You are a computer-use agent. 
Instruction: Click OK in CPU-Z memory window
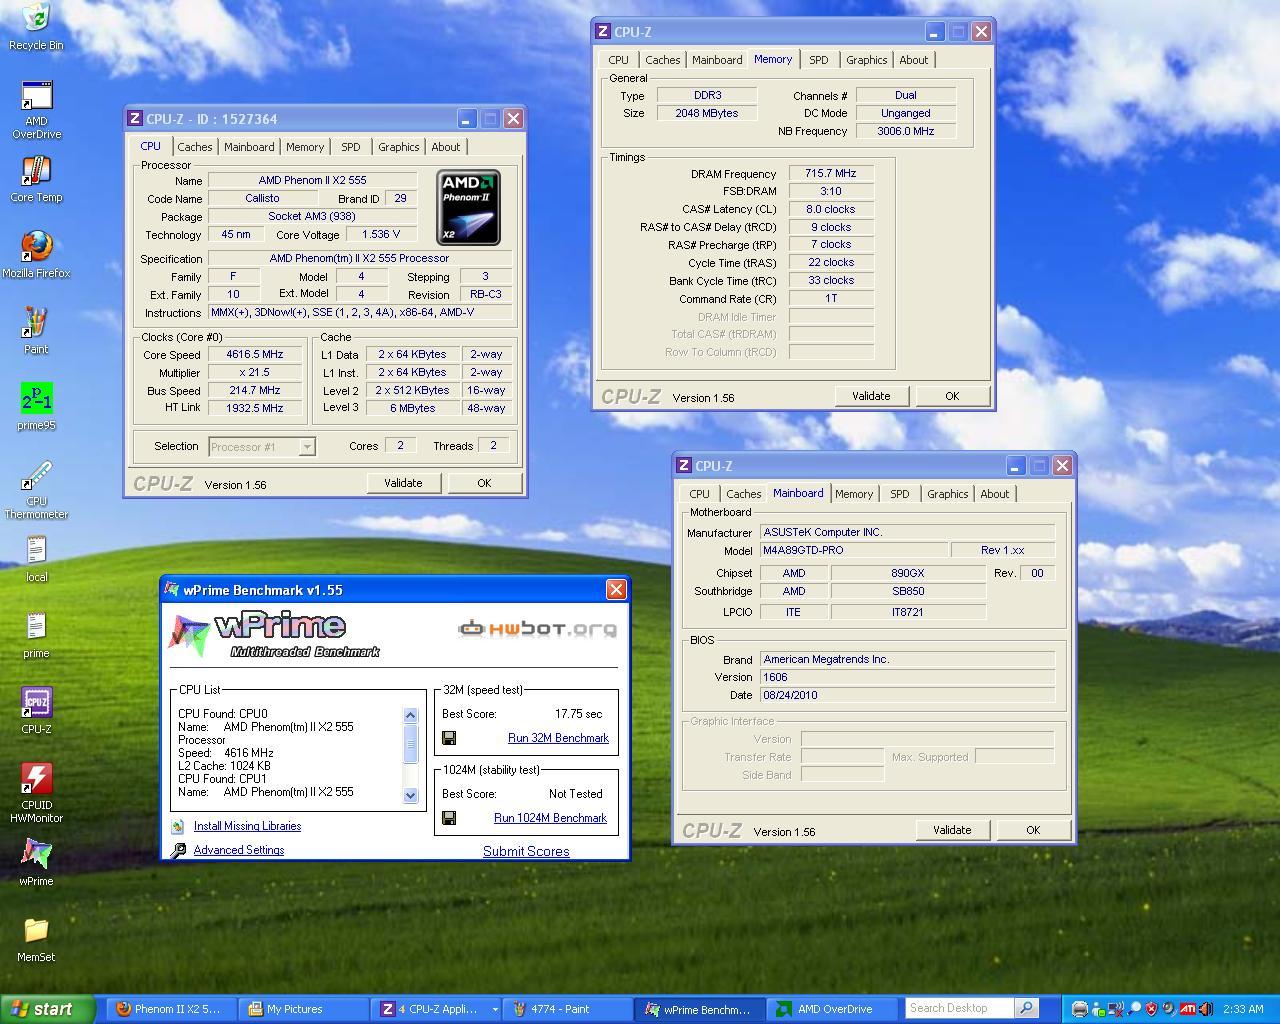[952, 396]
